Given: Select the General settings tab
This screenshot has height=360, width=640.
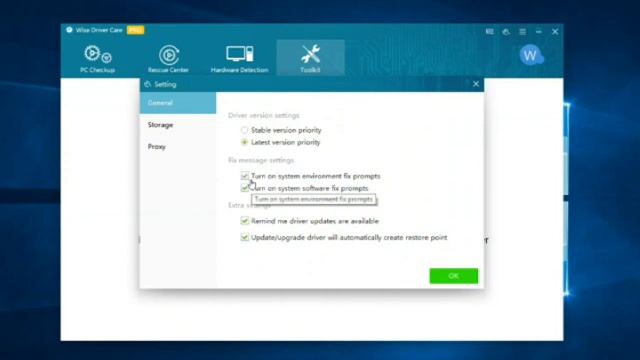Looking at the screenshot, I should [178, 103].
